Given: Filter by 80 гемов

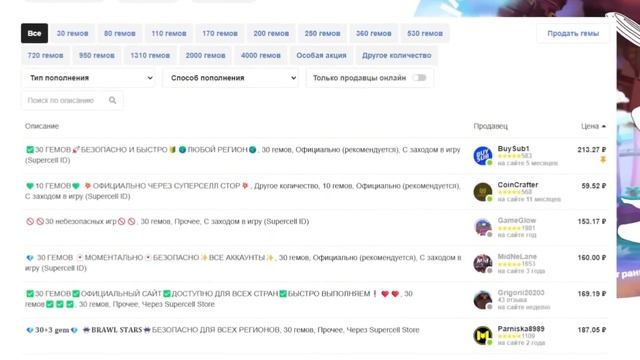Looking at the screenshot, I should coord(120,33).
